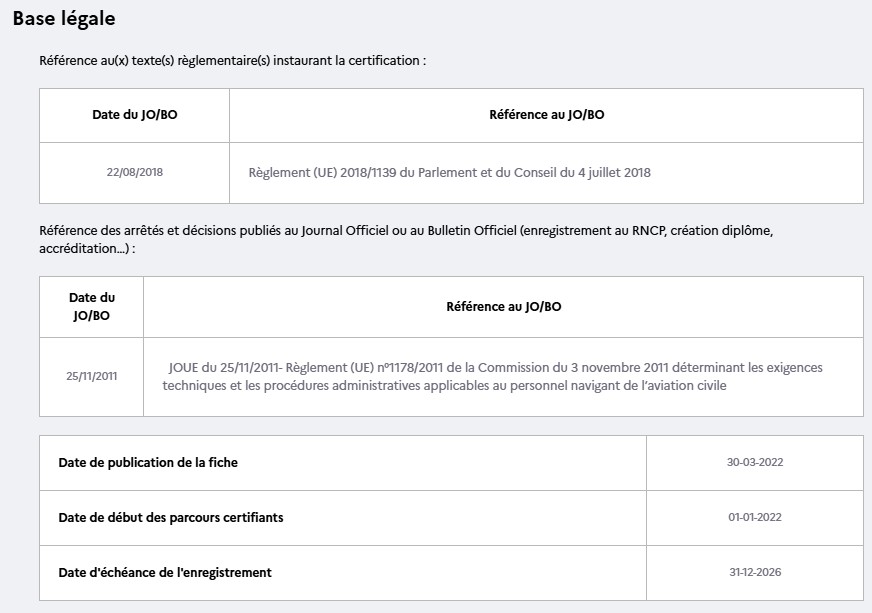
Task: Click the sentence about texts instaurant la certification
Action: pos(232,61)
